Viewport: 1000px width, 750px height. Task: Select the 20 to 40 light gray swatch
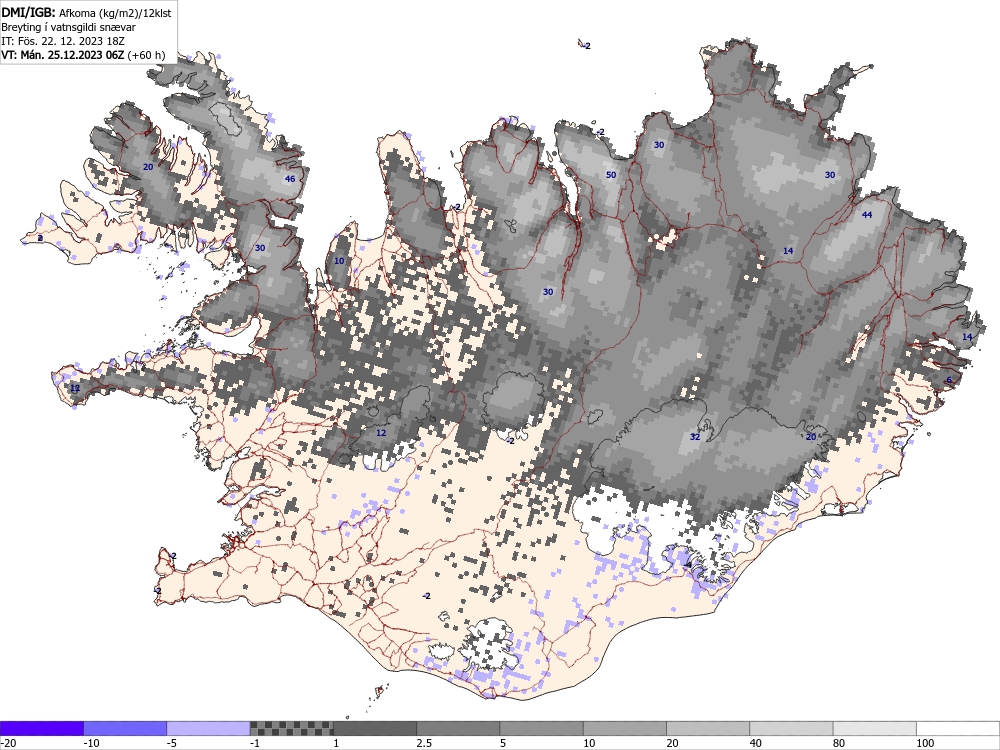708,728
